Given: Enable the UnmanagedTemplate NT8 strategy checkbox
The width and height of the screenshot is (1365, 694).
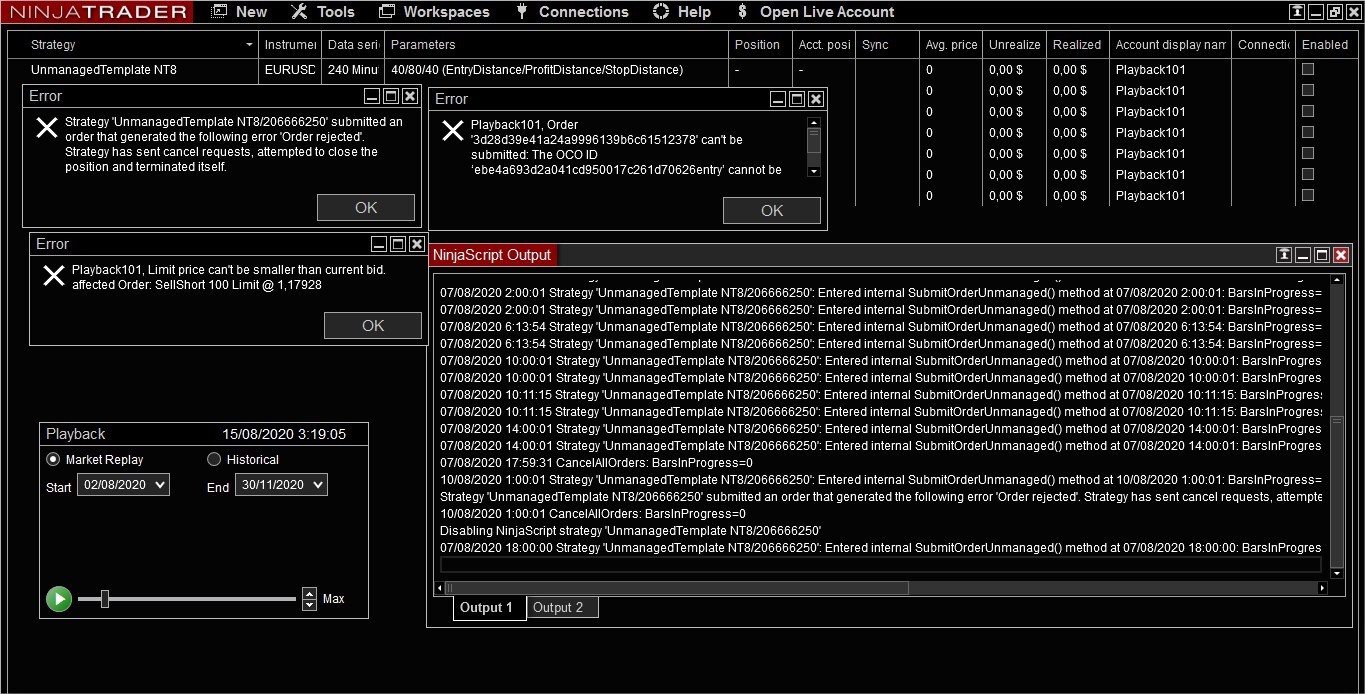Looking at the screenshot, I should (1308, 69).
